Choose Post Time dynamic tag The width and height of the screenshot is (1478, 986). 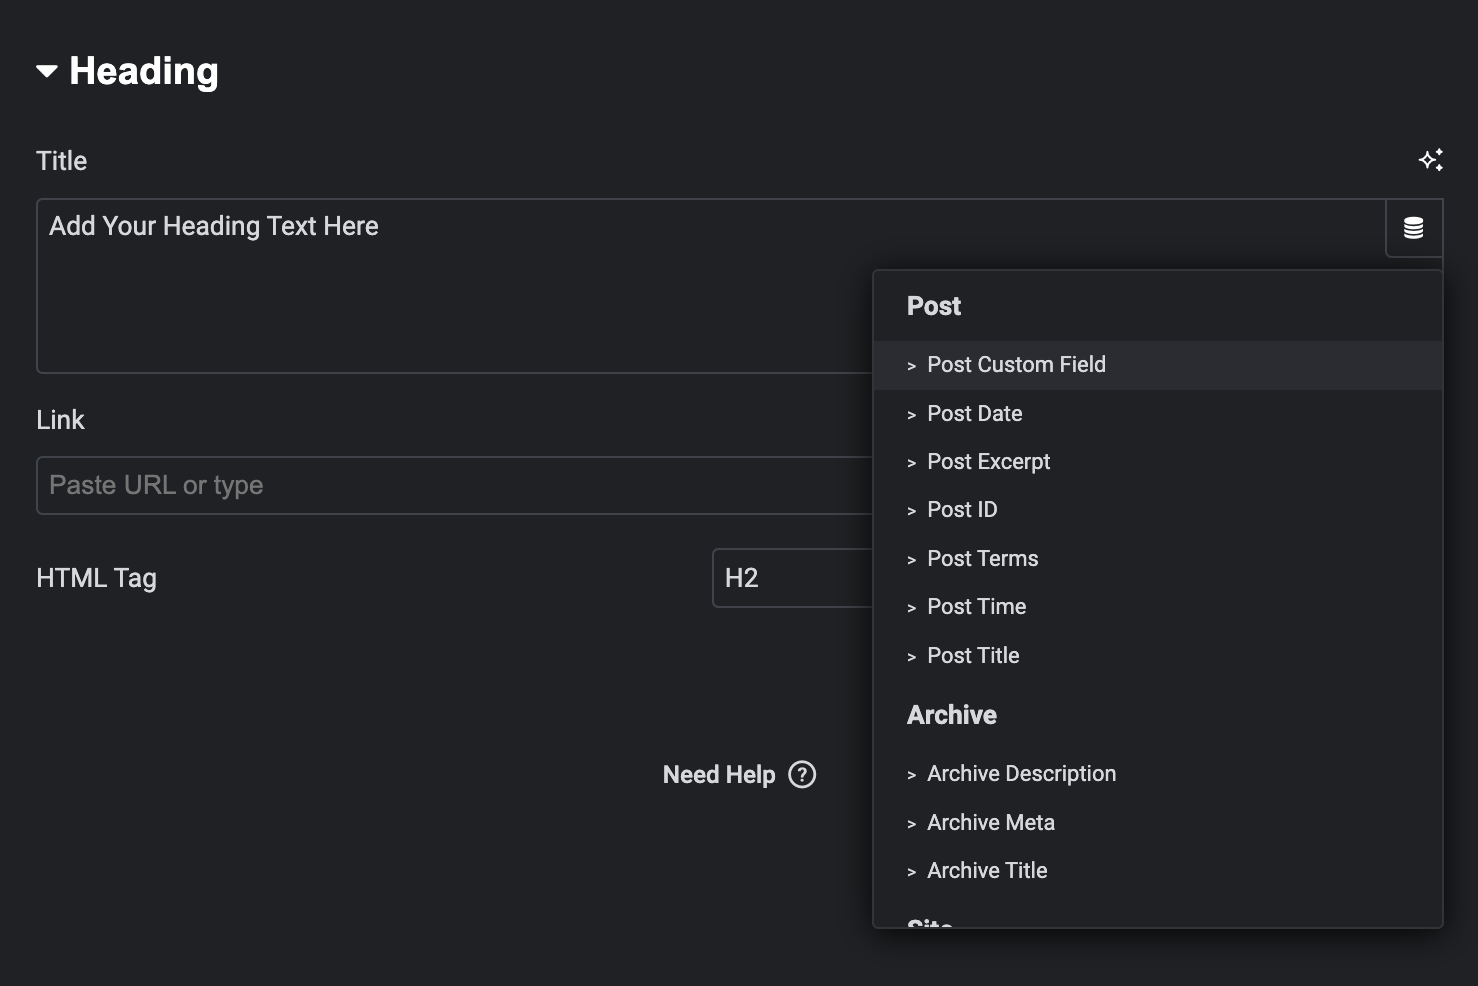[976, 607]
